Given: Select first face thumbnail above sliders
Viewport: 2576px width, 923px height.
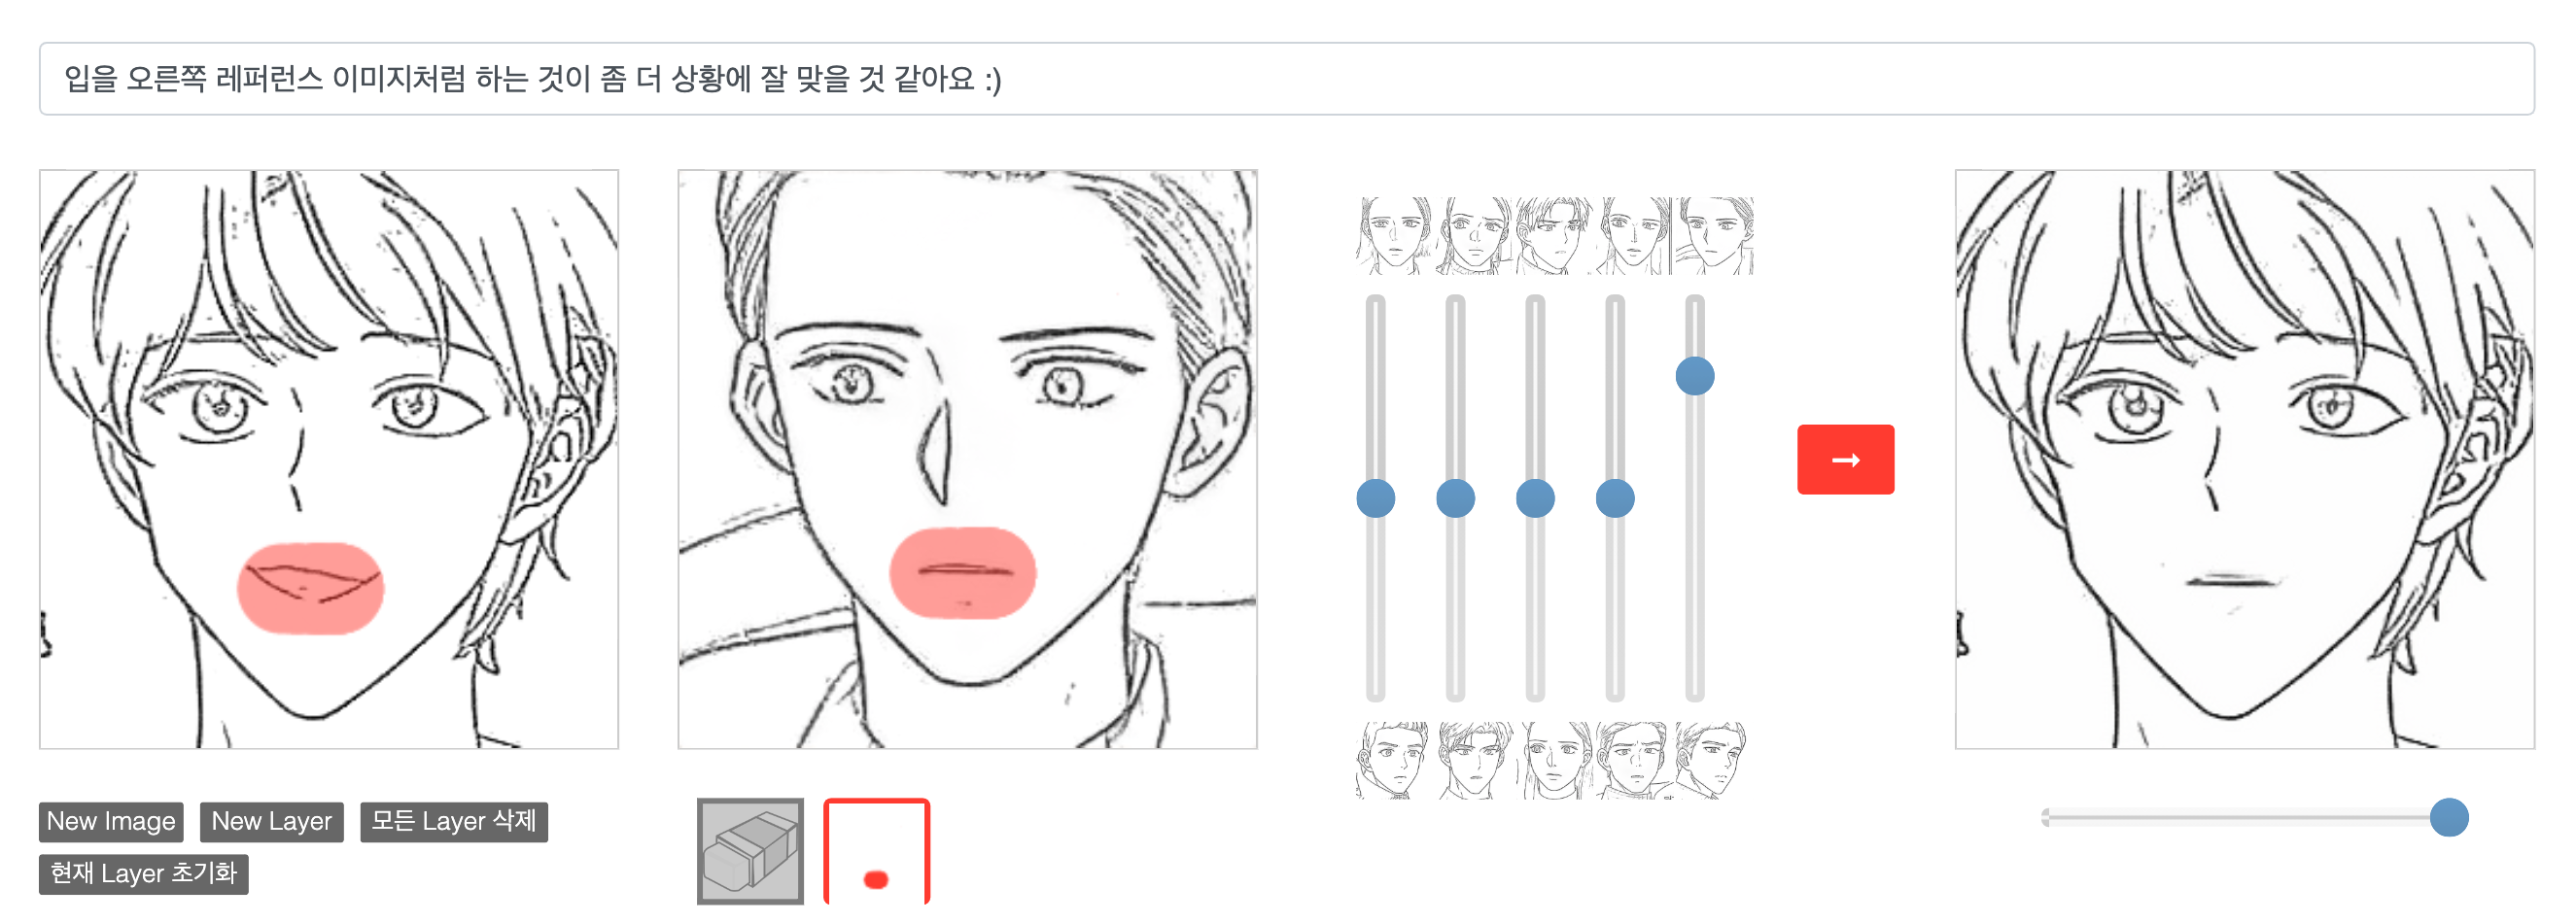Looking at the screenshot, I should [x=1394, y=235].
